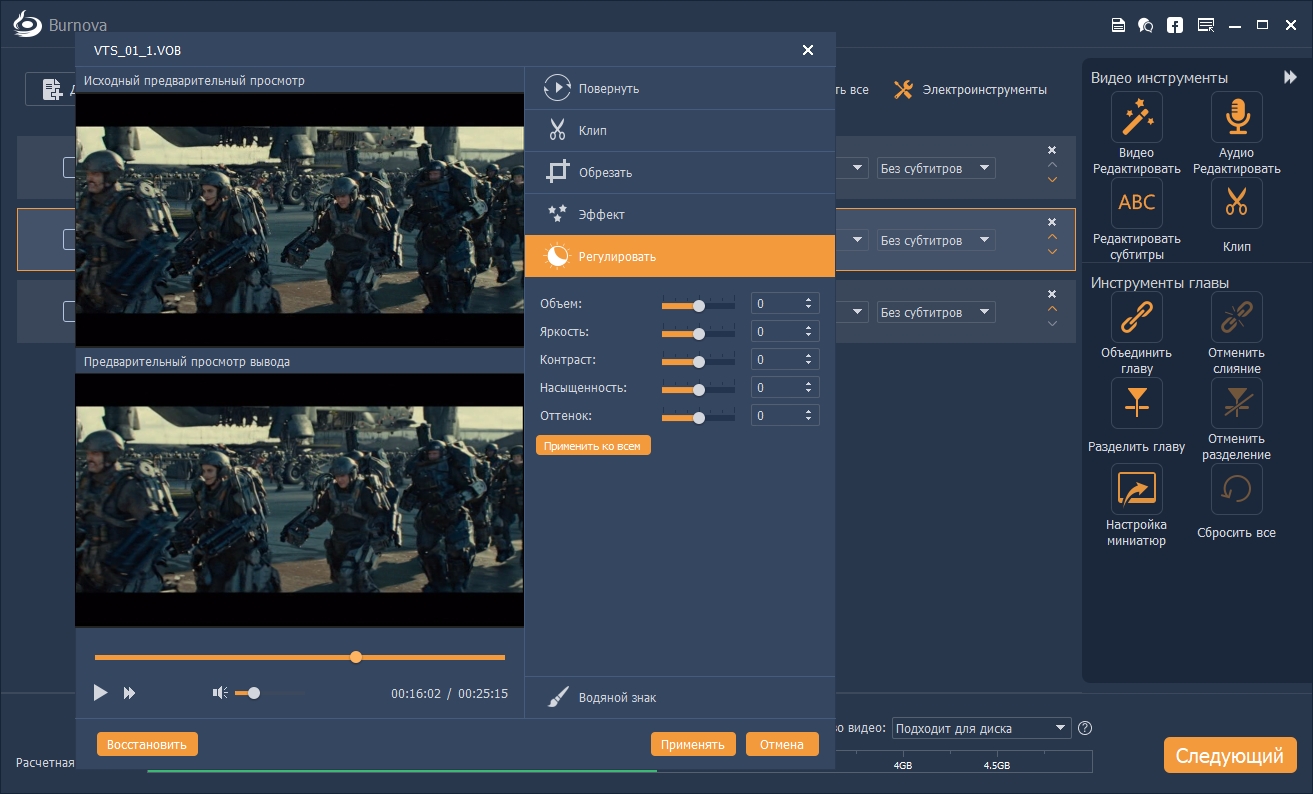Click the playback progress slider handle
Image resolution: width=1313 pixels, height=794 pixels.
pyautogui.click(x=356, y=657)
